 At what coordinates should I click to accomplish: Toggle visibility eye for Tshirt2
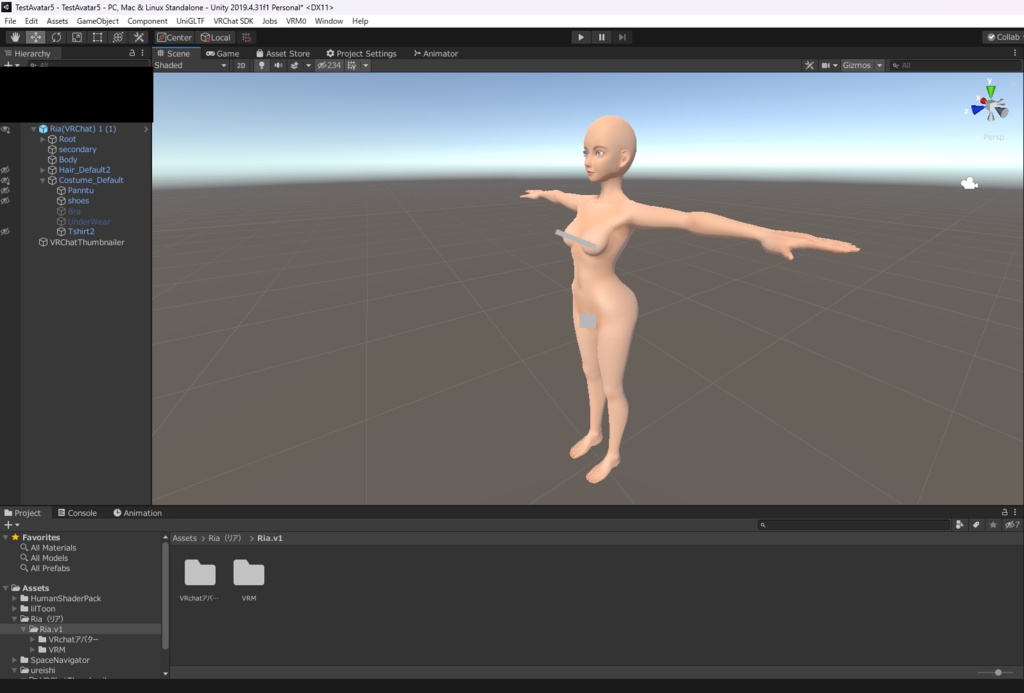pos(5,232)
